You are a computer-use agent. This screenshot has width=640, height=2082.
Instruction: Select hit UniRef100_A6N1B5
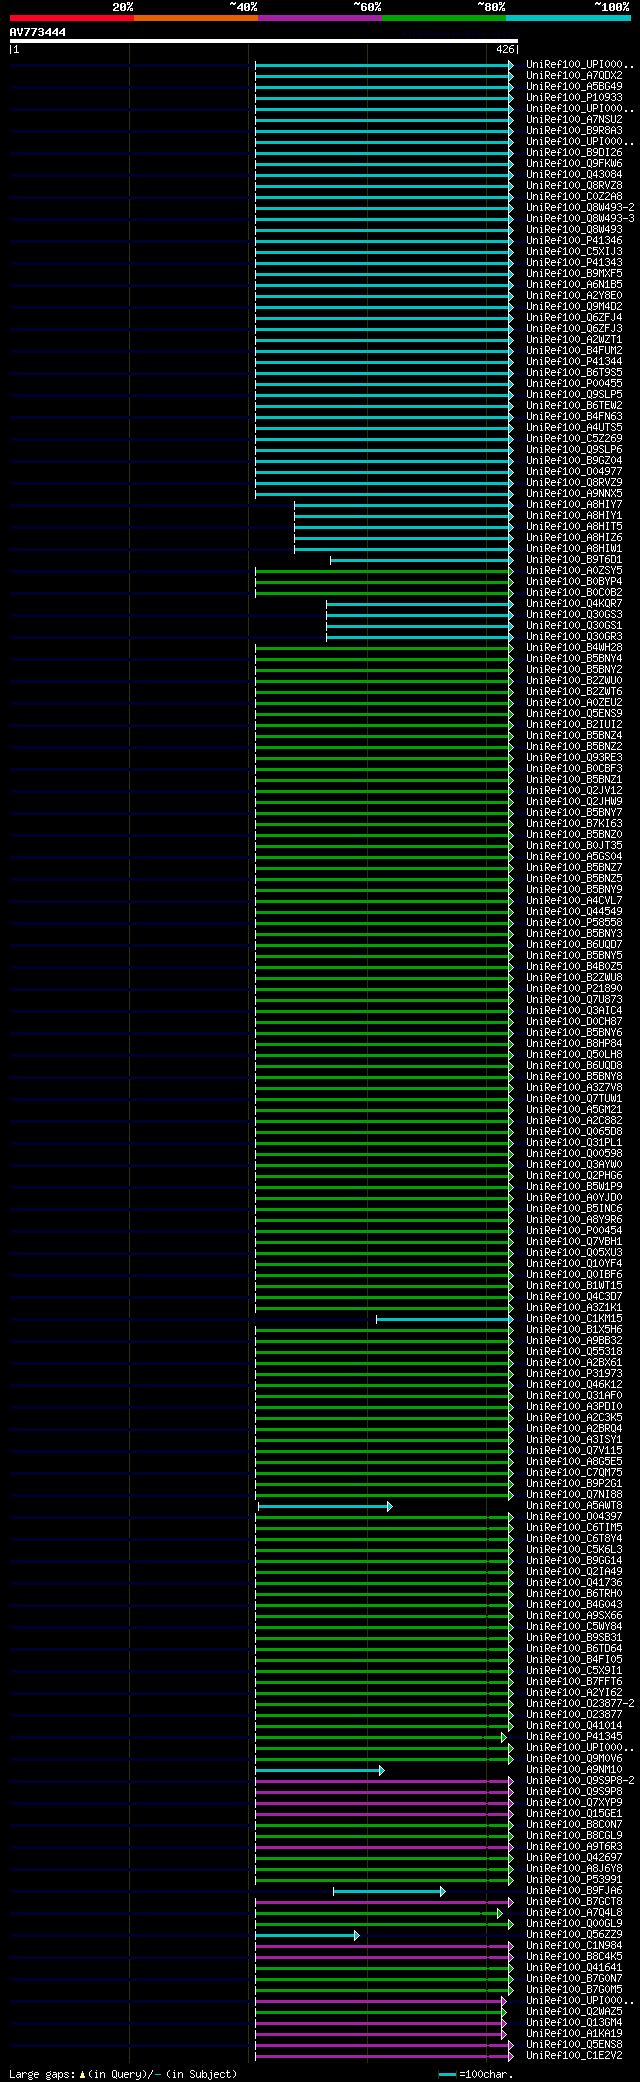[574, 285]
